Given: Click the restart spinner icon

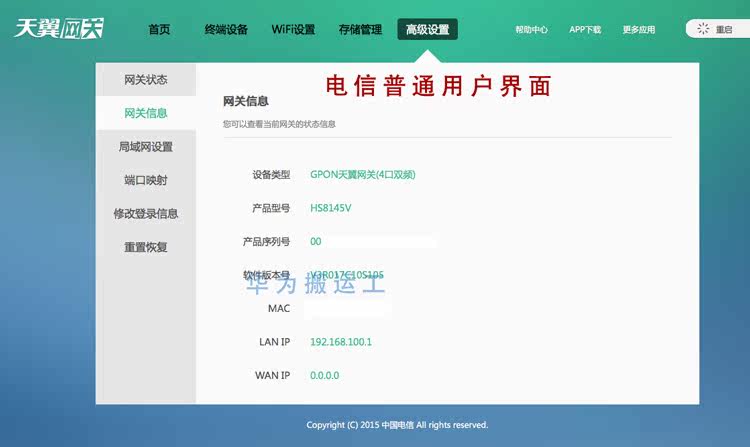Looking at the screenshot, I should (703, 29).
